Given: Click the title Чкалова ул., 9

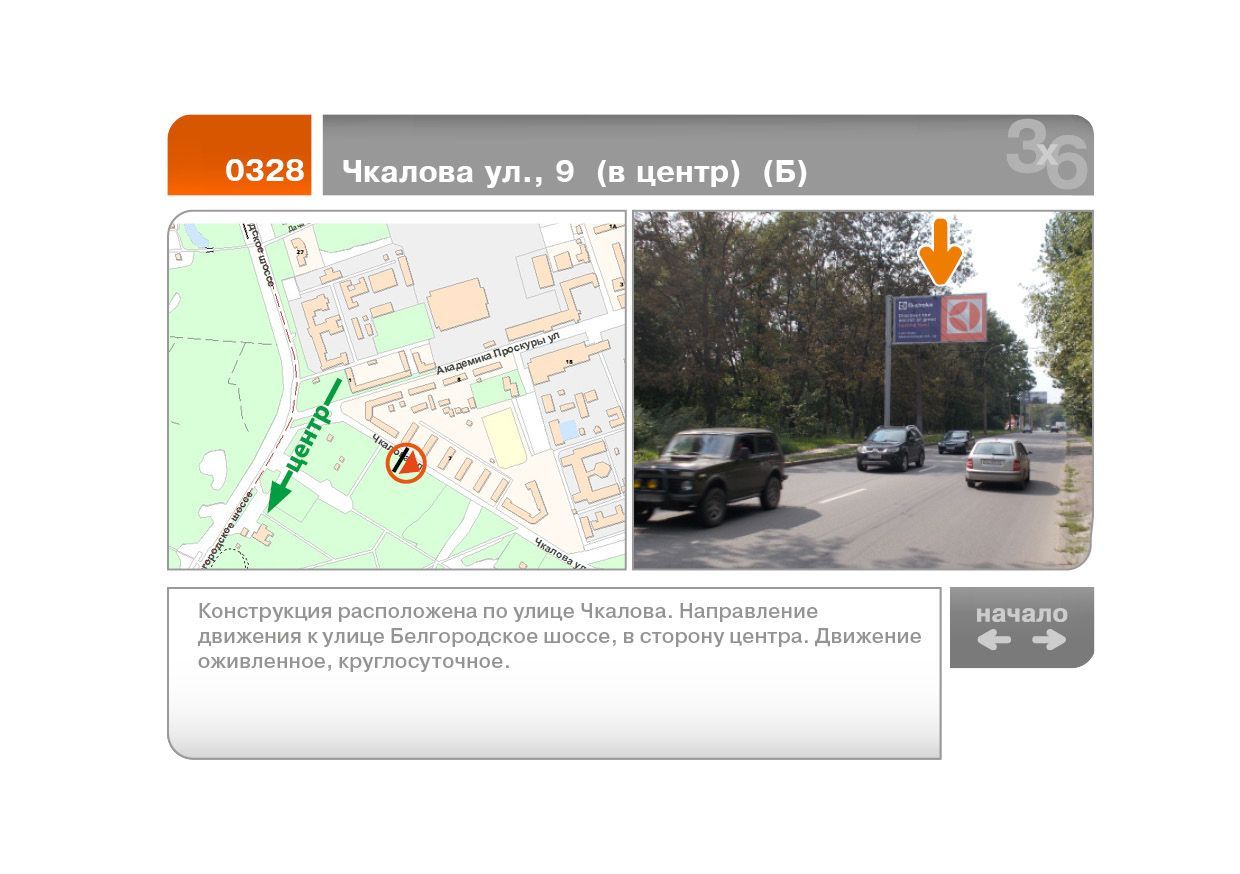Looking at the screenshot, I should [x=458, y=172].
